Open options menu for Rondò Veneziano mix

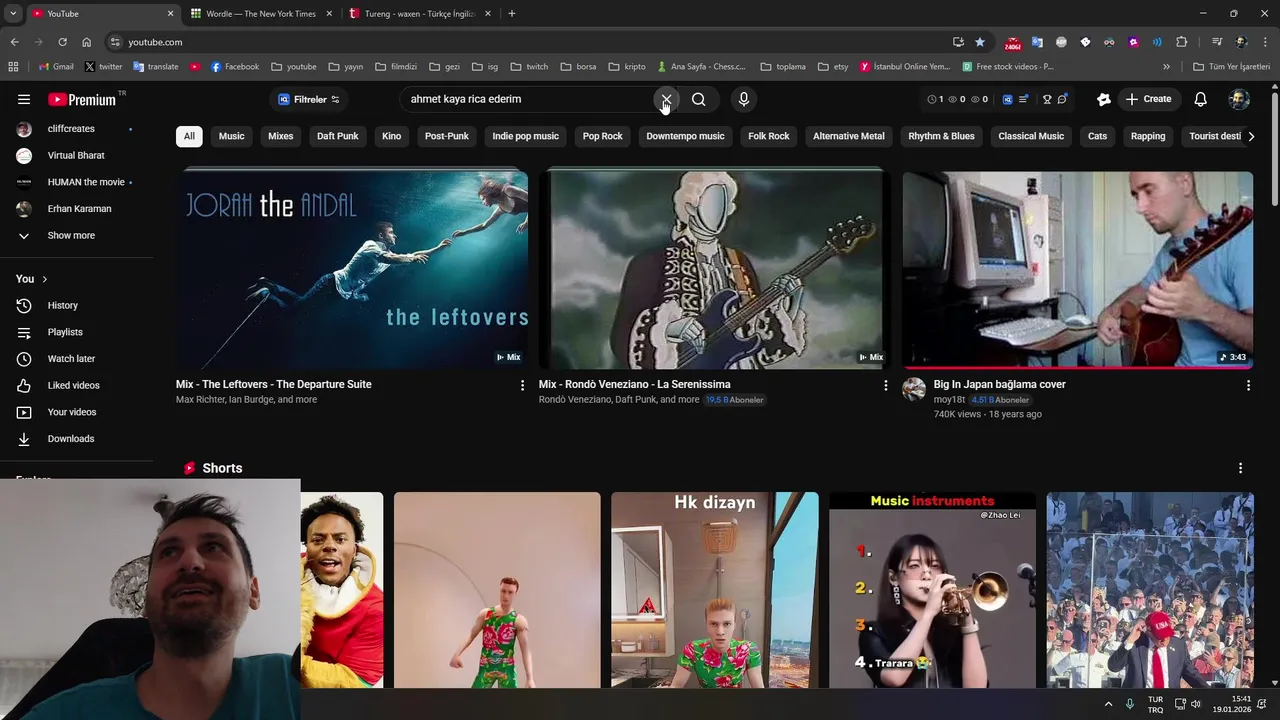click(885, 385)
